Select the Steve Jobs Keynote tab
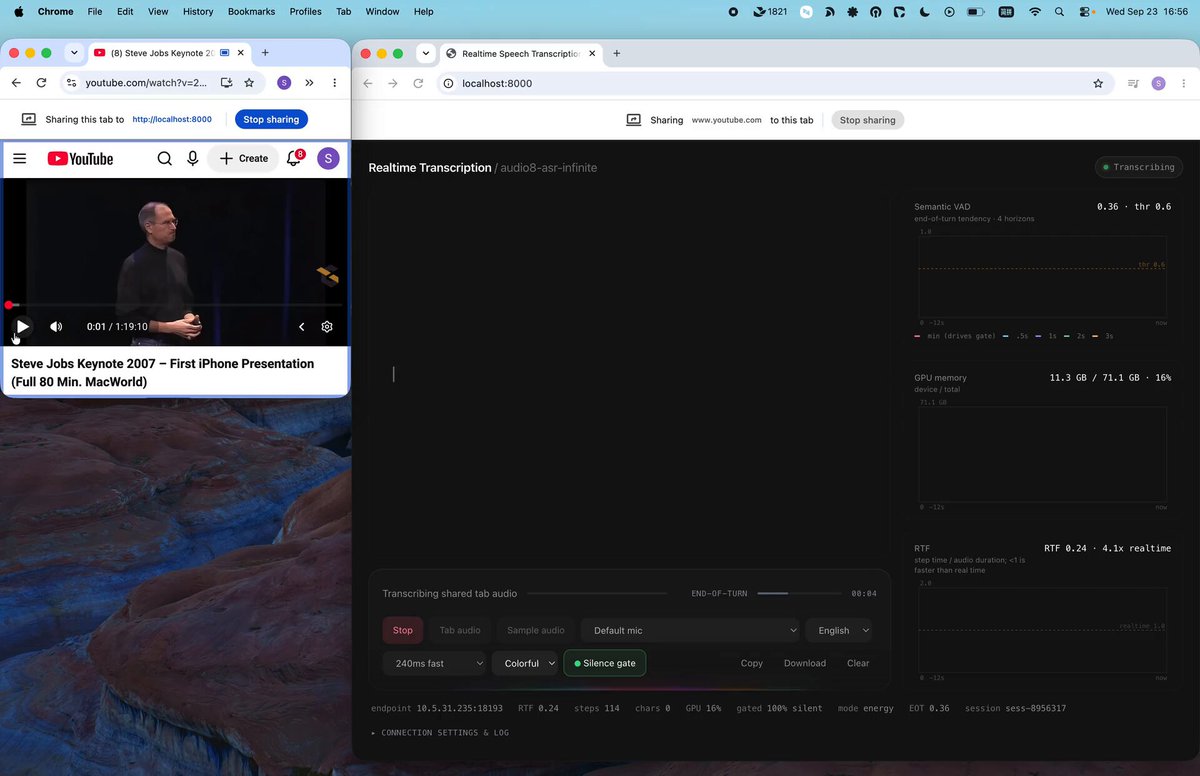1200x776 pixels. click(160, 53)
